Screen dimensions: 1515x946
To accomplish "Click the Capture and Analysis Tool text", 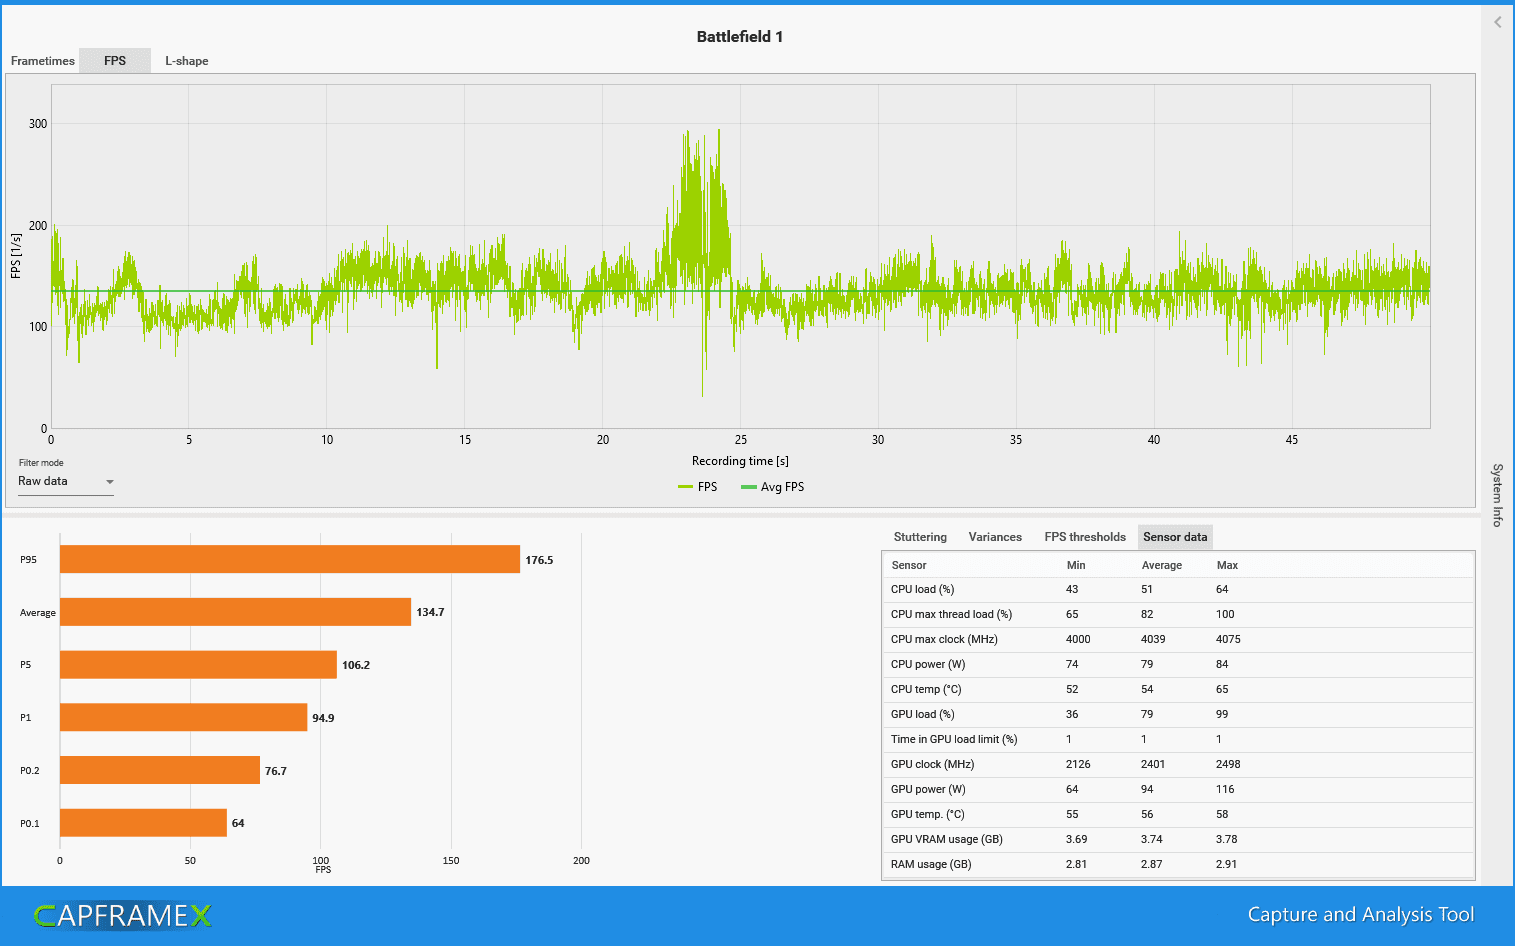I will 1361,915.
